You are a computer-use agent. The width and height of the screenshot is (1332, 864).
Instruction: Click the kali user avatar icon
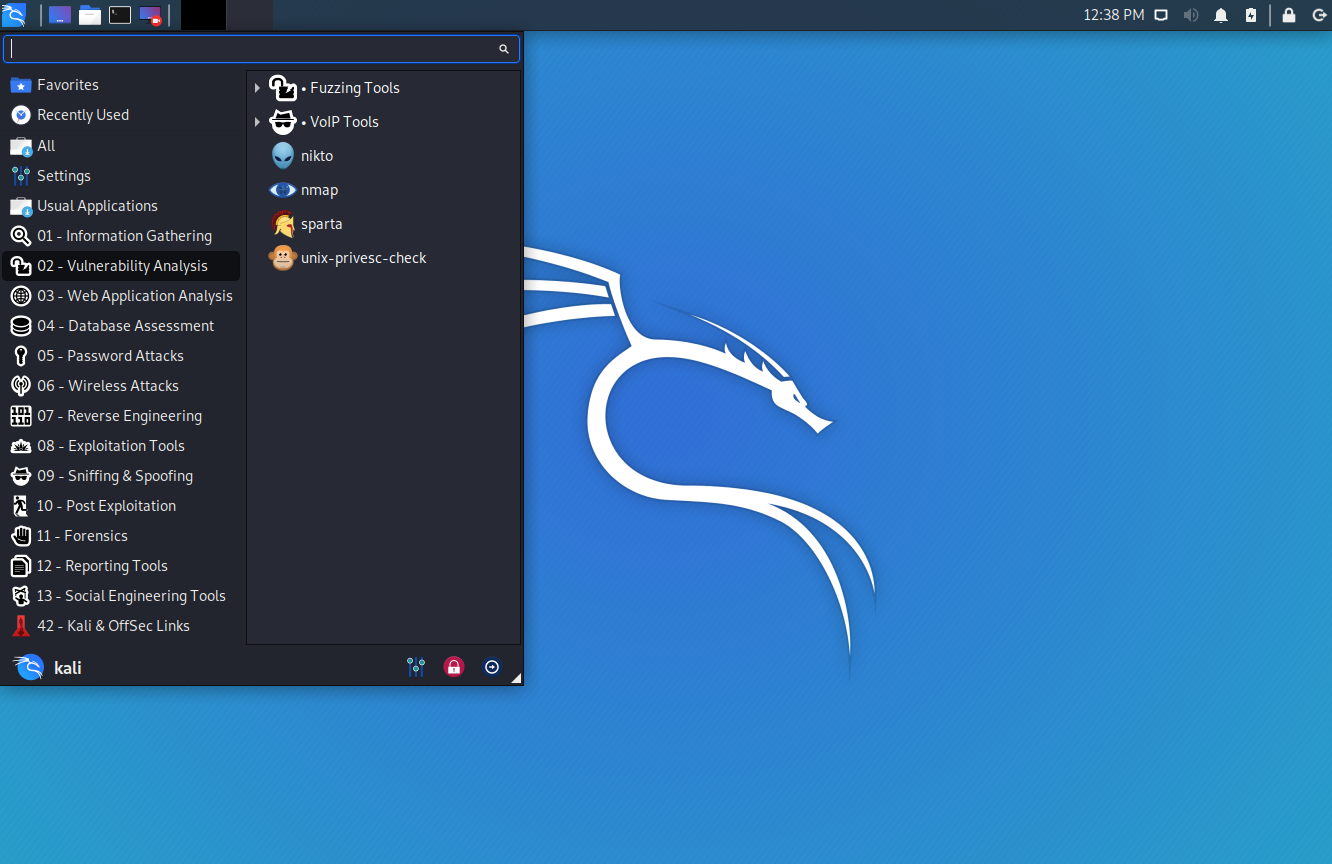point(30,667)
